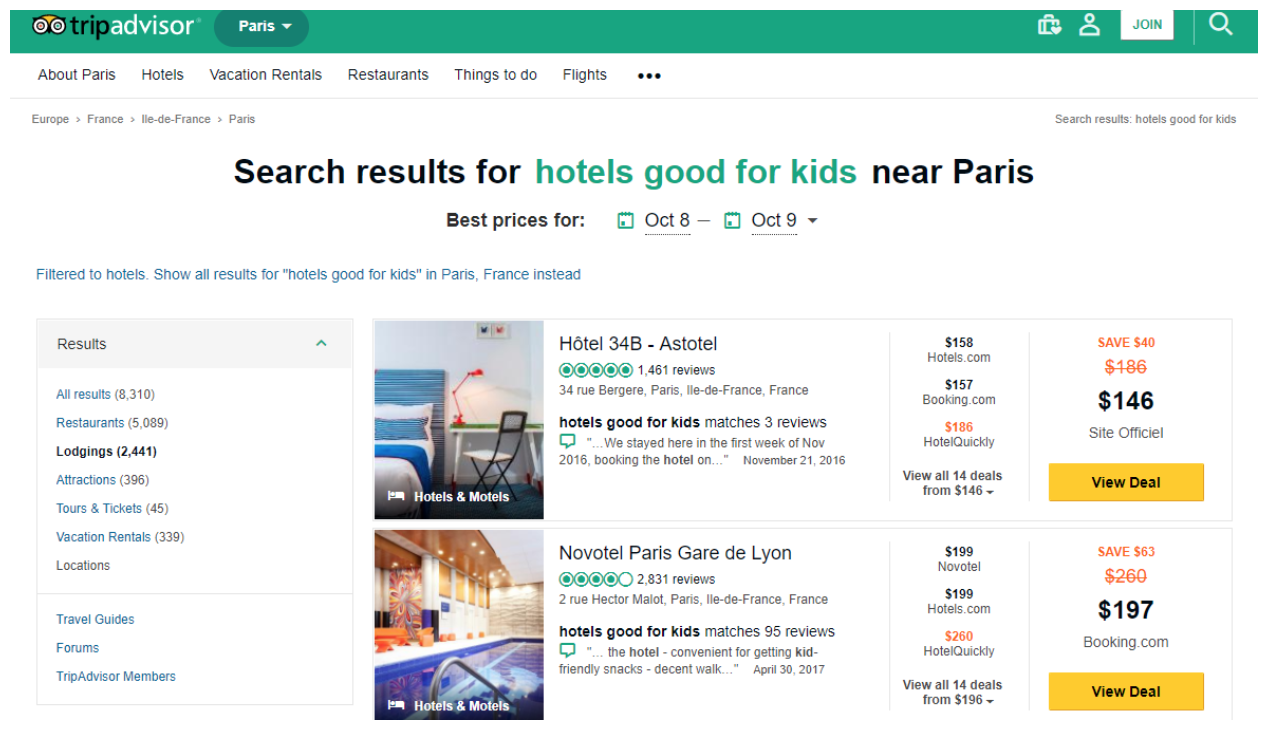Click Locations in results sidebar
This screenshot has width=1272, height=738.
coord(83,565)
